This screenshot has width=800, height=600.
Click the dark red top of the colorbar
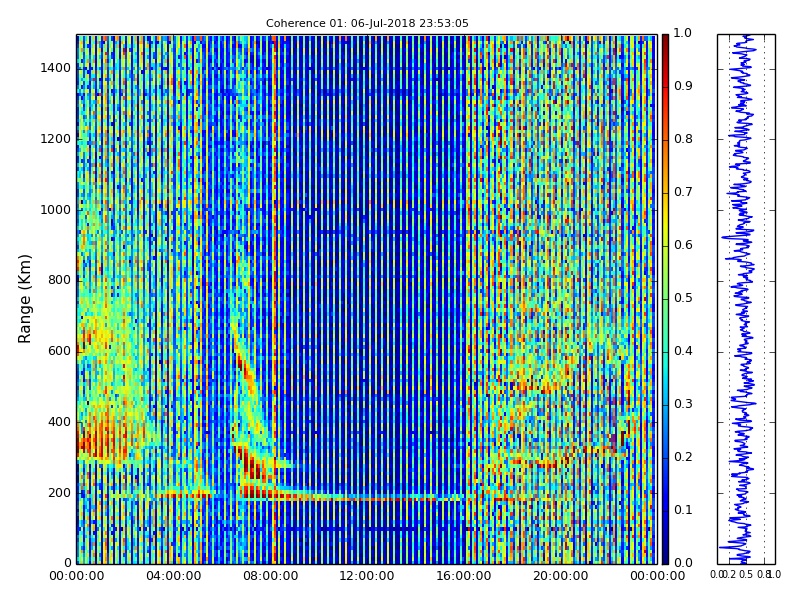point(665,41)
